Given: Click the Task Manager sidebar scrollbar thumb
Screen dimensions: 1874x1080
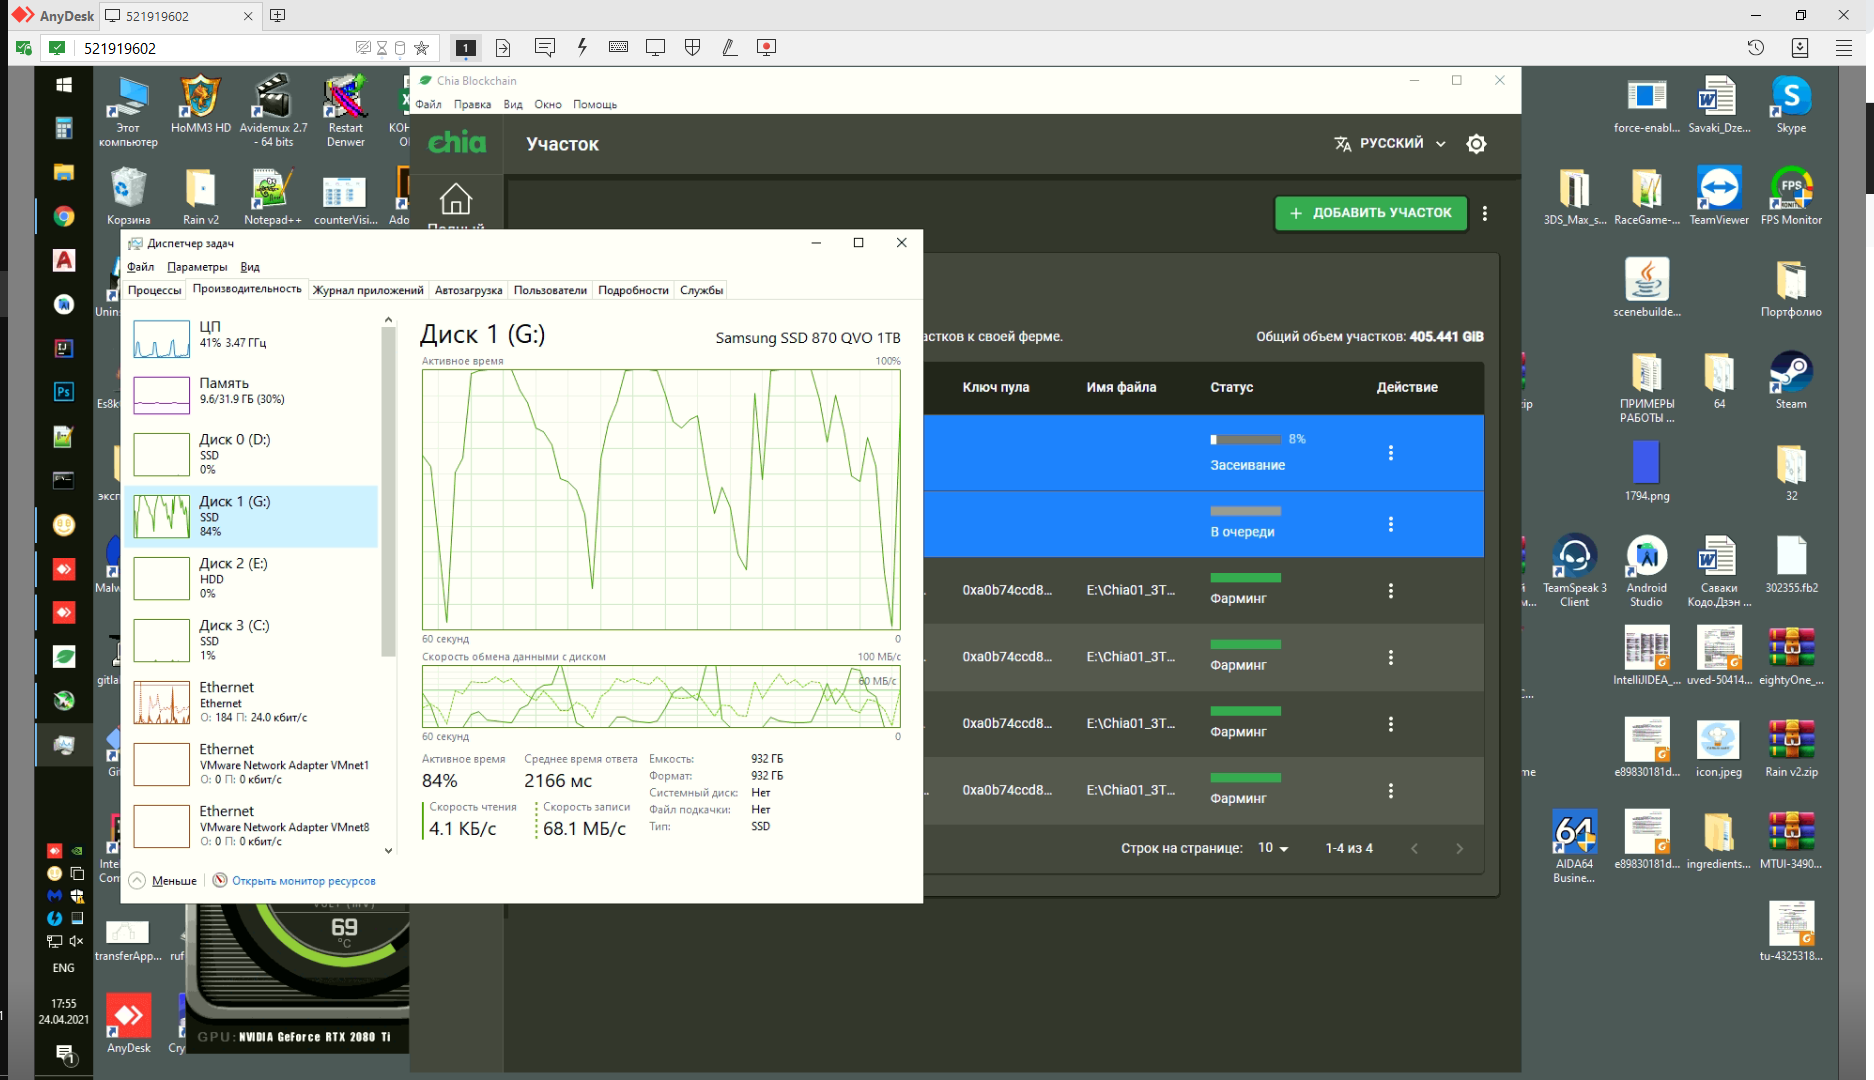Looking at the screenshot, I should click(389, 492).
